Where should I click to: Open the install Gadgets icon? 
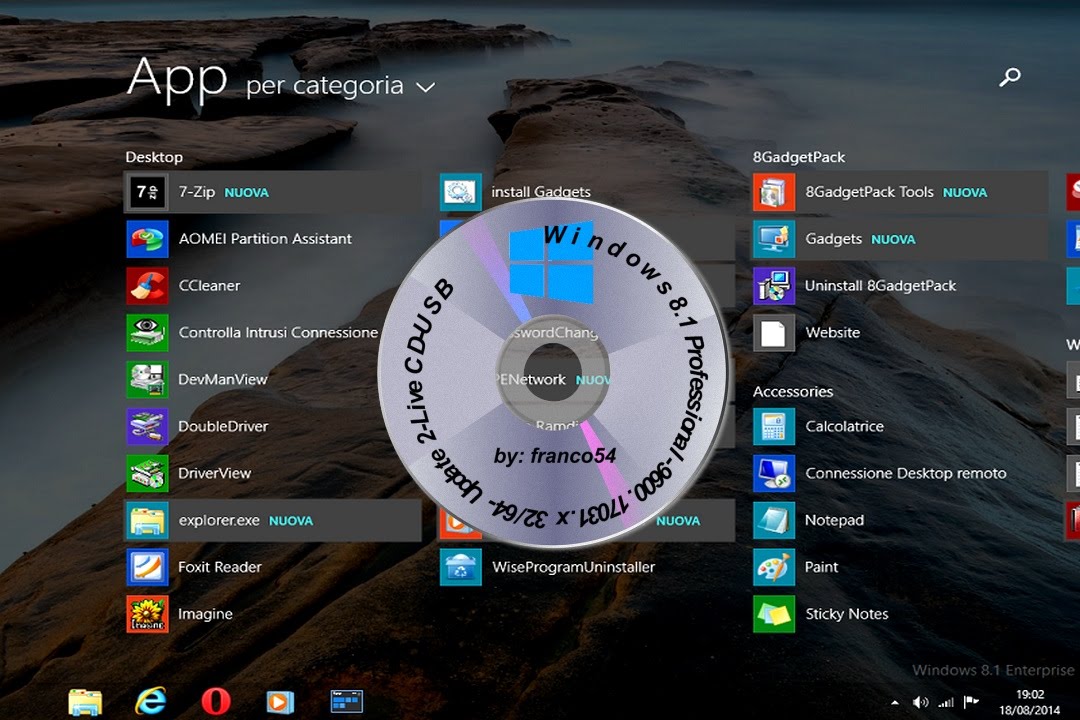460,192
